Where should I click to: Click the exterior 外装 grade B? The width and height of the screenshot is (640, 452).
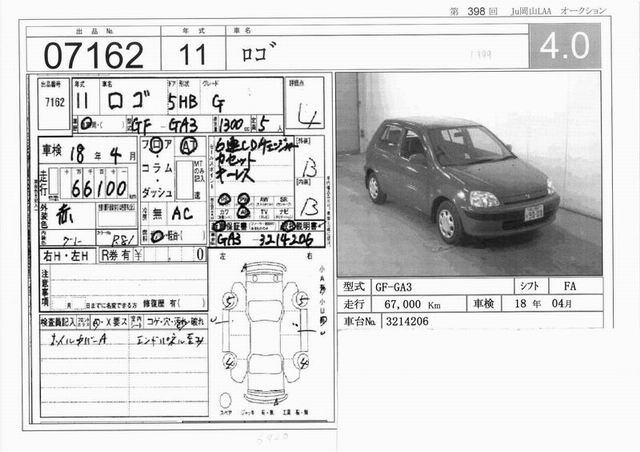tap(310, 167)
